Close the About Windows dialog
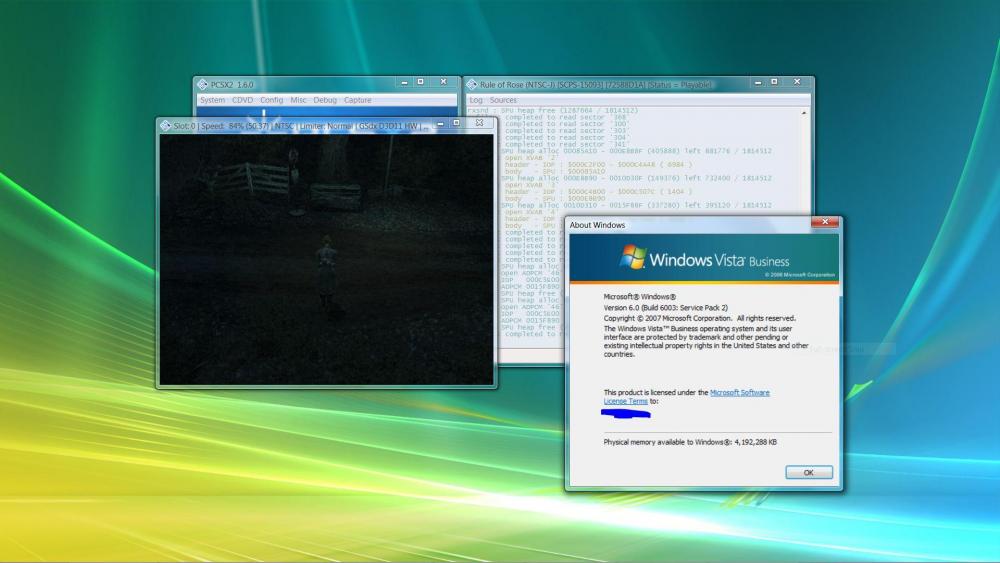The image size is (1000, 563). tap(825, 222)
